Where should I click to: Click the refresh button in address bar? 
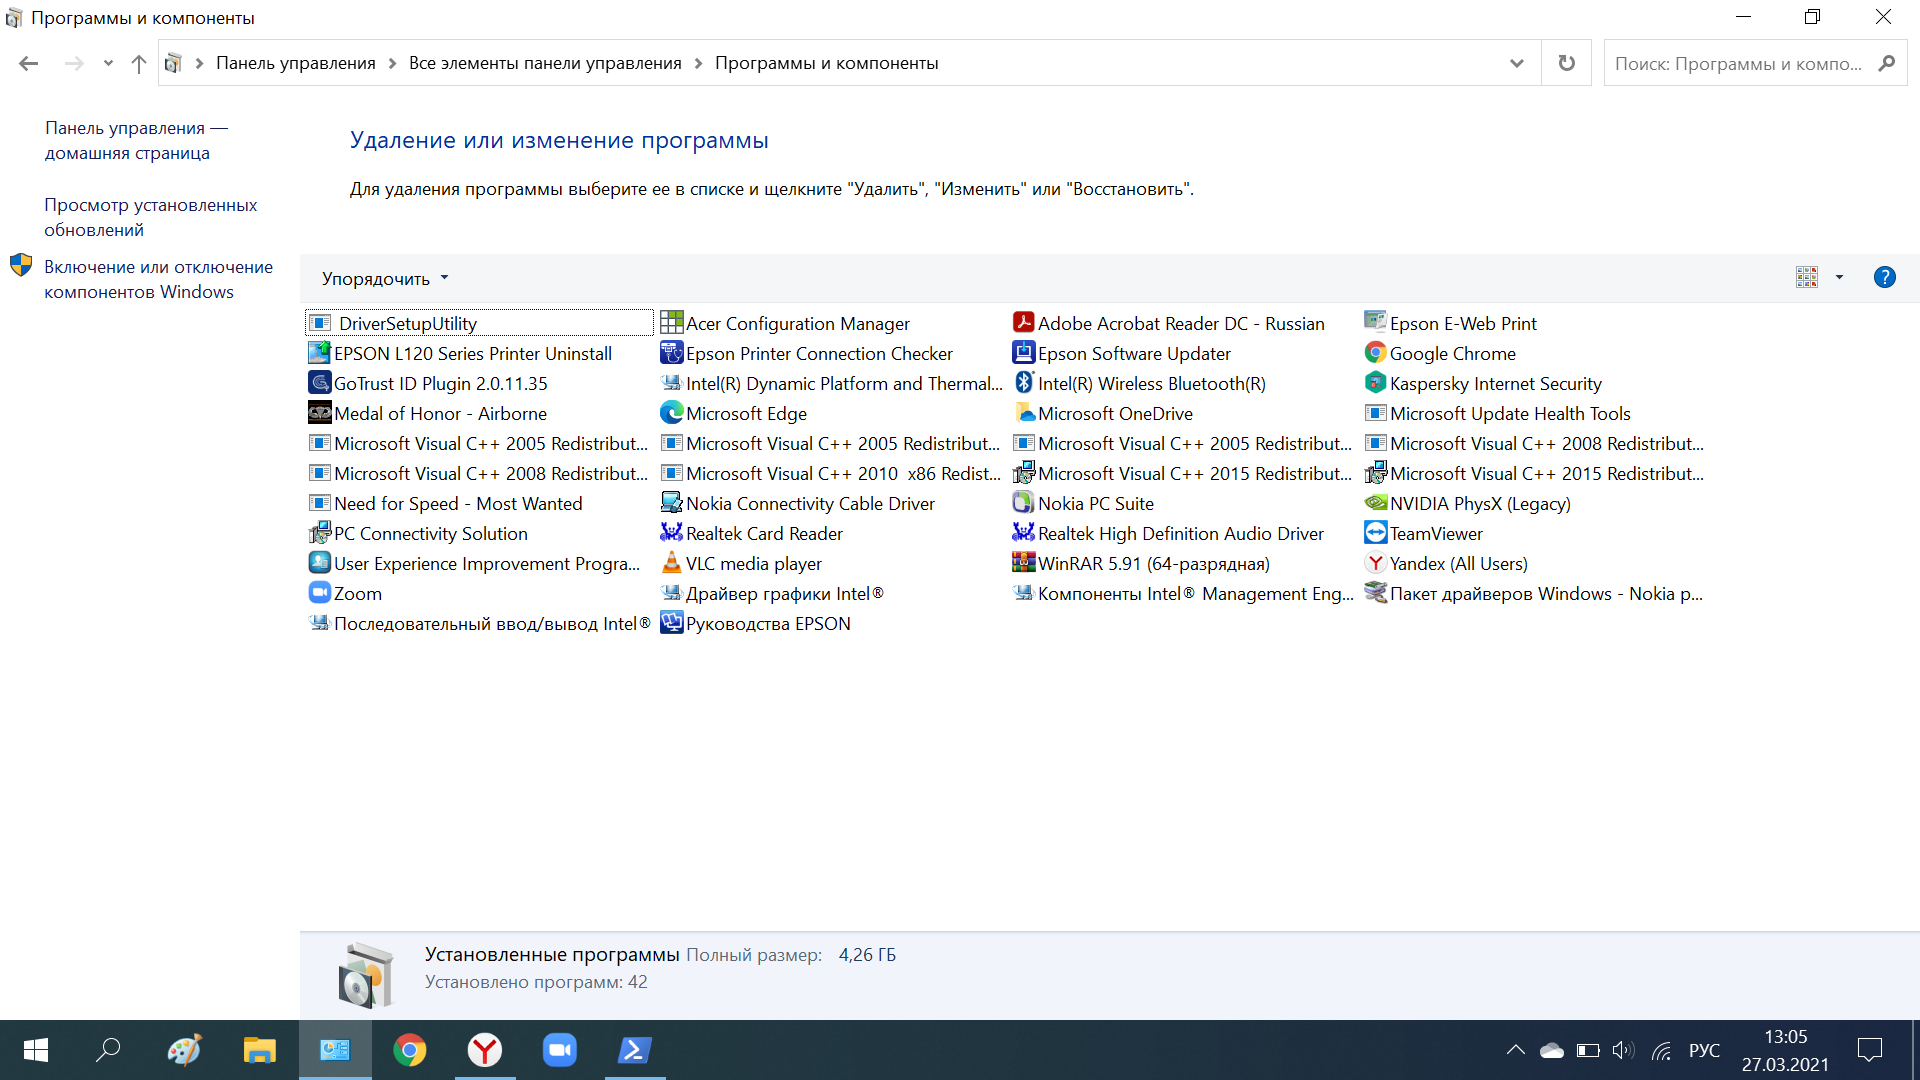click(x=1566, y=63)
